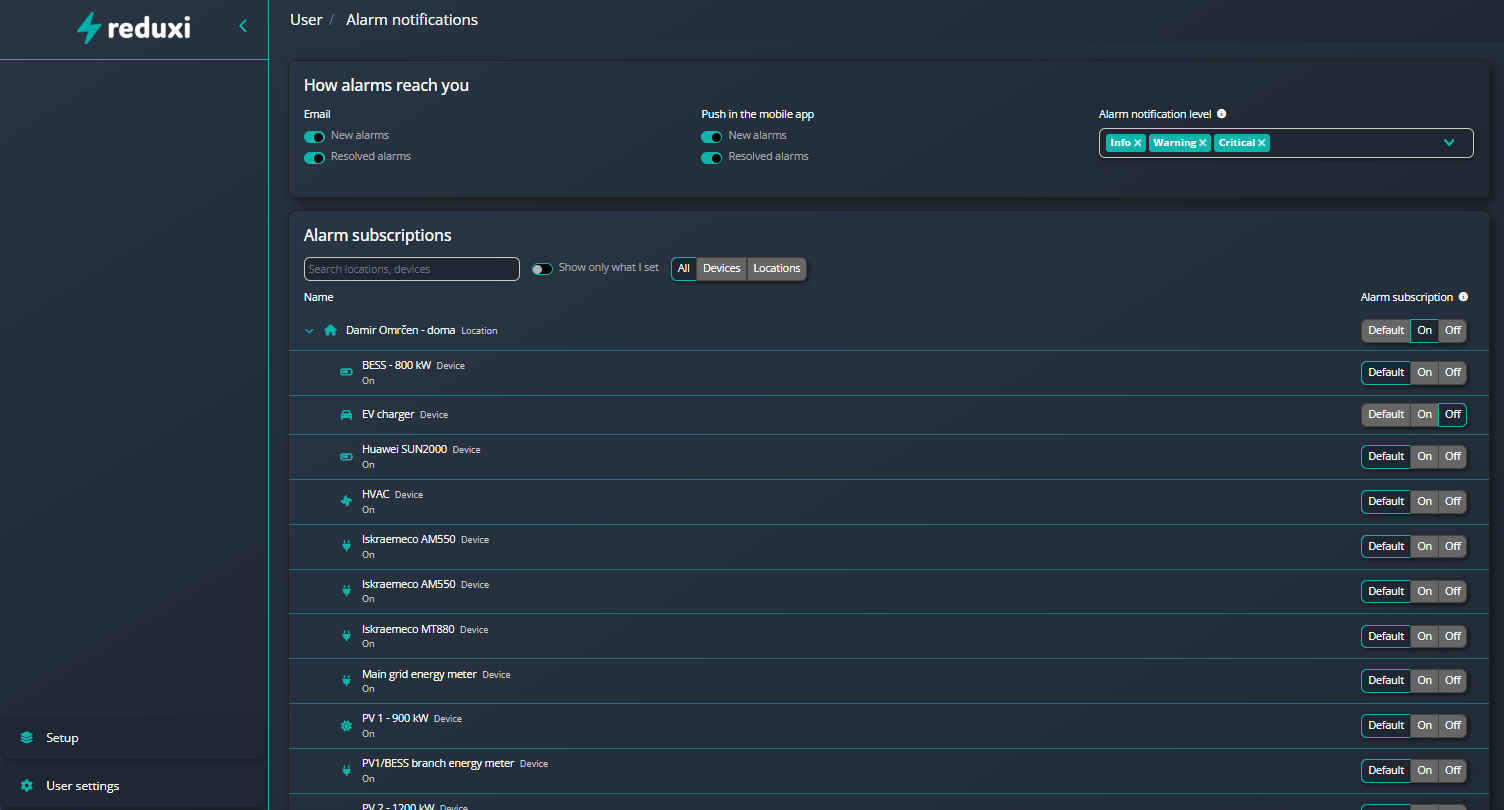Click the User breadcrumb link

pos(306,20)
